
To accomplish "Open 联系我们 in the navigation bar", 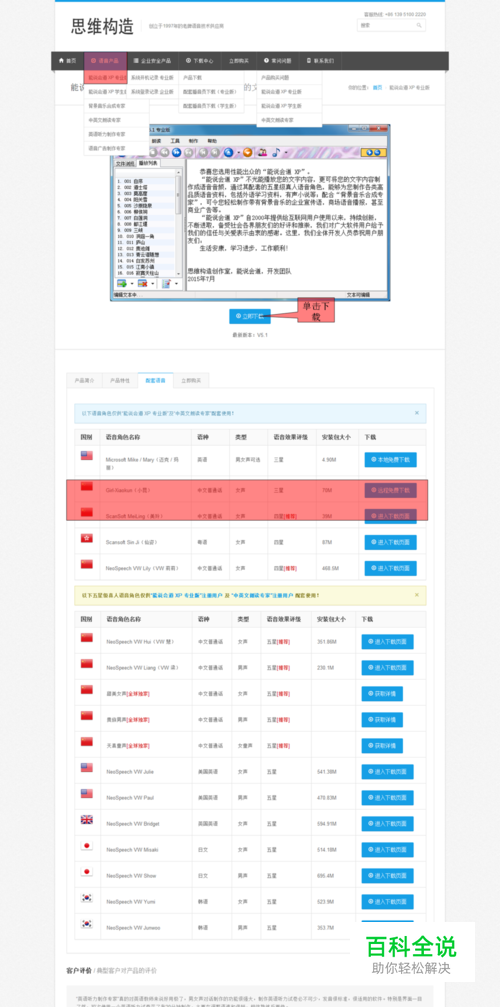I will click(x=320, y=61).
